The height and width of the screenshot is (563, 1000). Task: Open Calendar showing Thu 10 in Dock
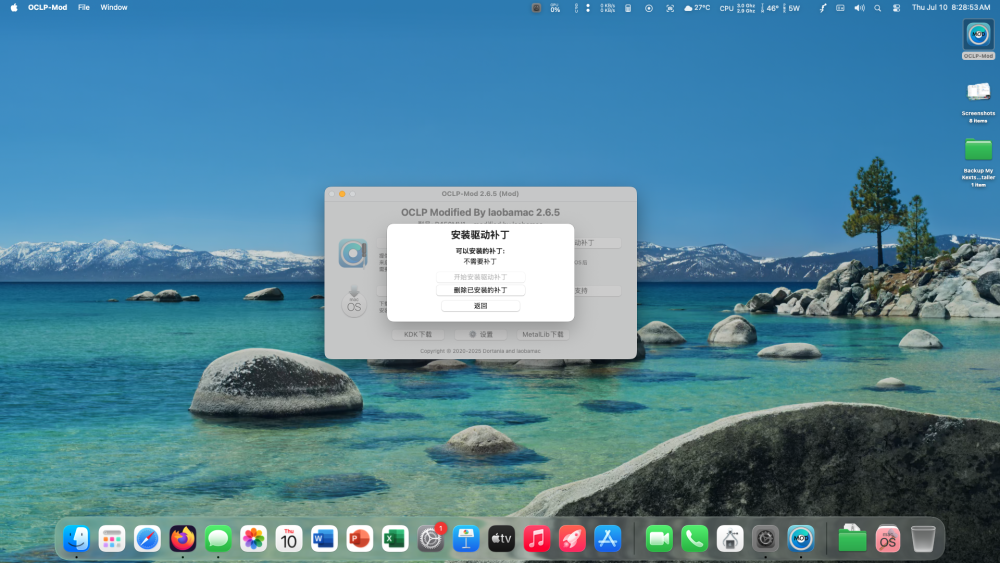coord(289,539)
